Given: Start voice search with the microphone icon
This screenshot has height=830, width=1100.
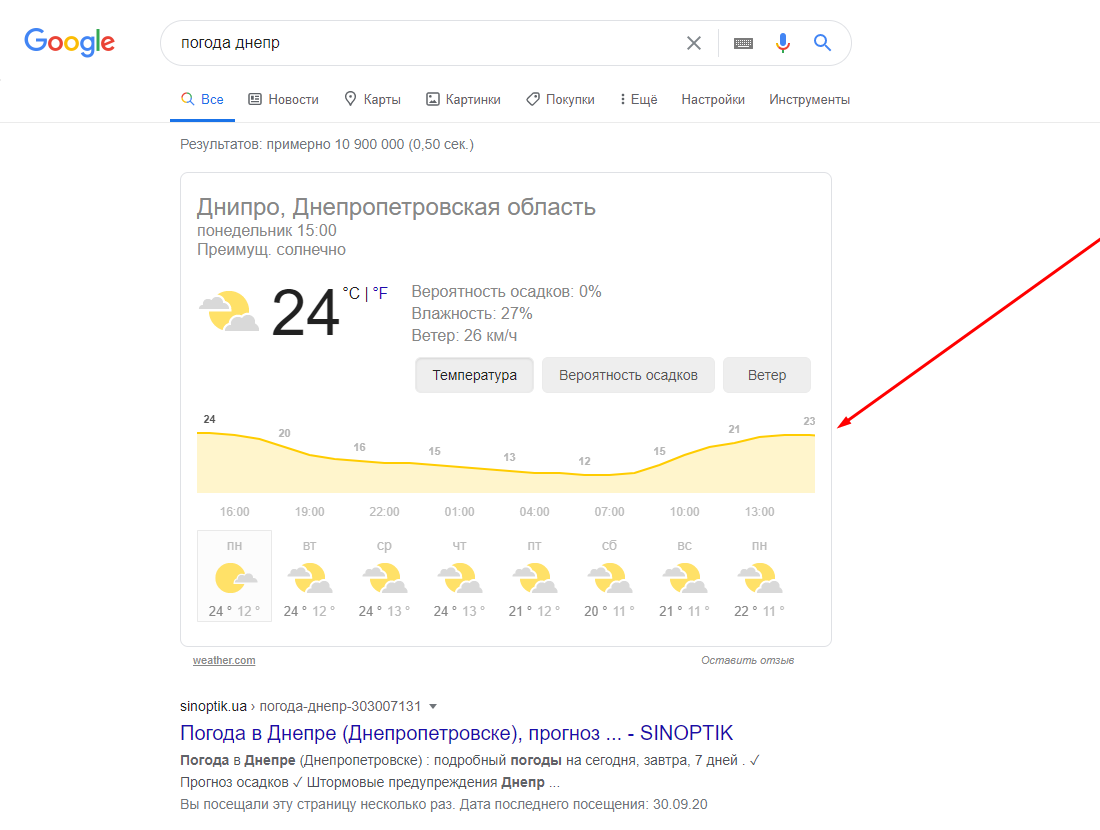Looking at the screenshot, I should point(783,43).
